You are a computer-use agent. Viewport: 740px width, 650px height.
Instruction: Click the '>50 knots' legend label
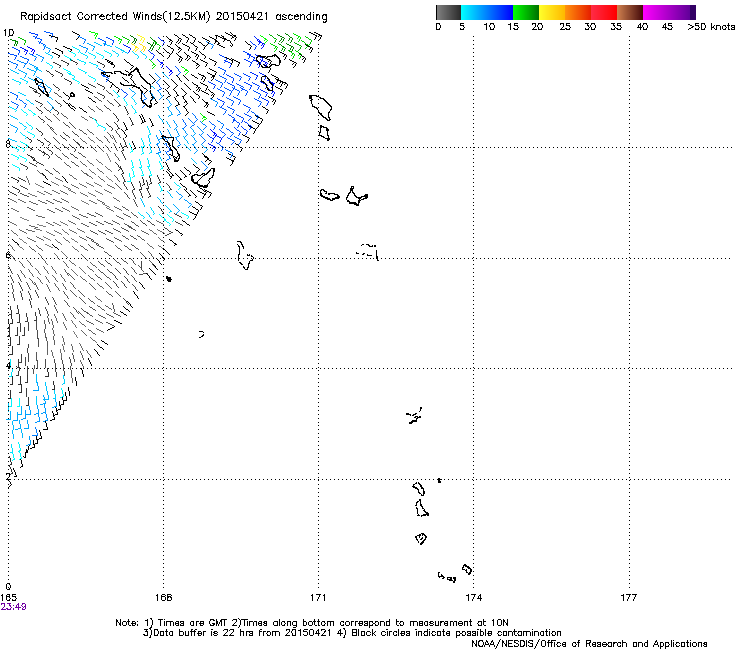point(711,27)
